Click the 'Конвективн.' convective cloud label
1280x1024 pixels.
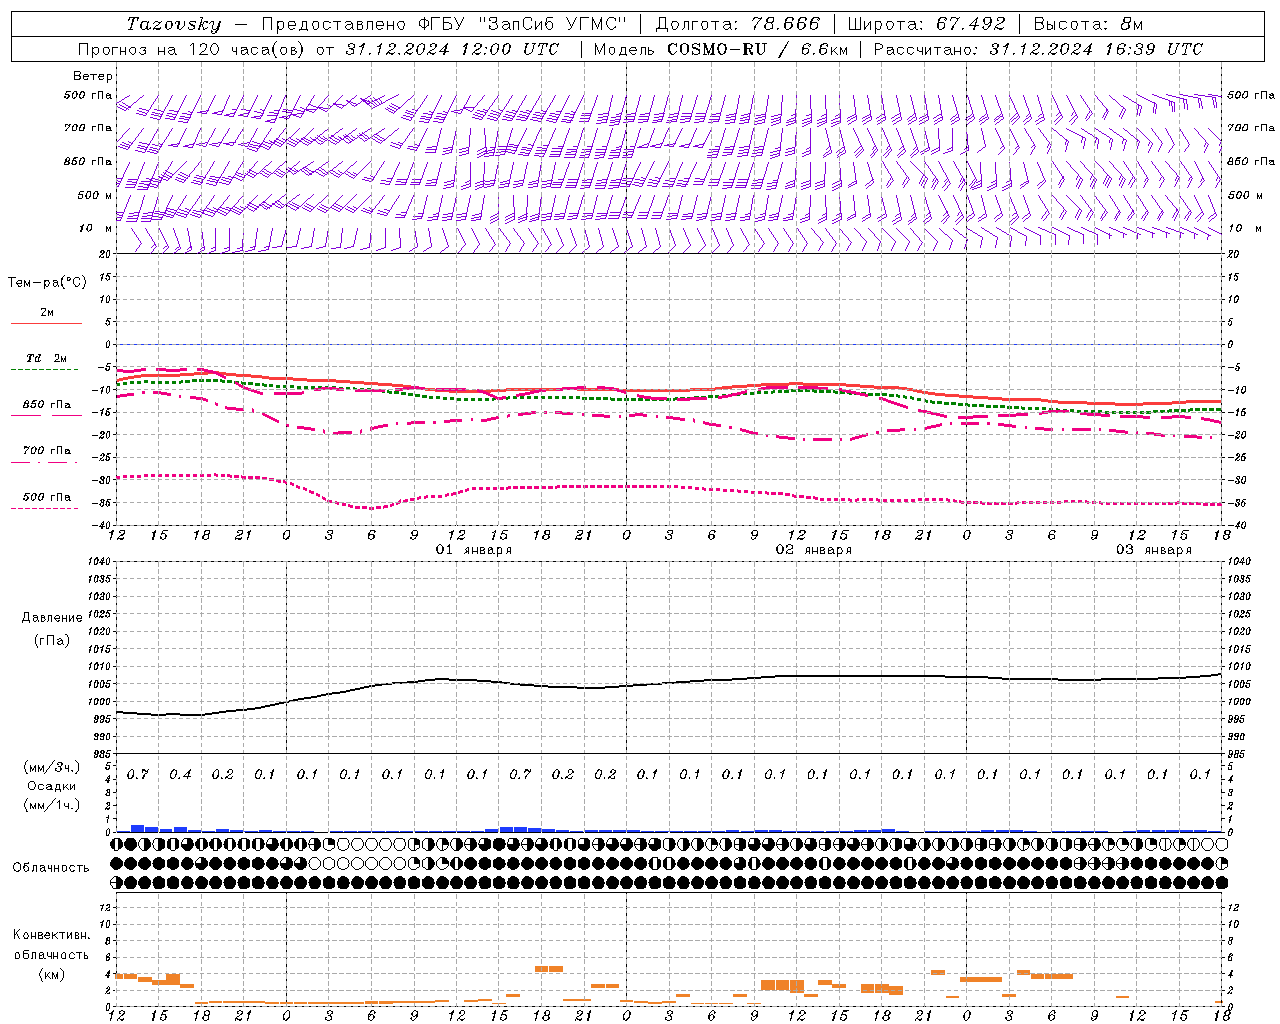click(51, 935)
